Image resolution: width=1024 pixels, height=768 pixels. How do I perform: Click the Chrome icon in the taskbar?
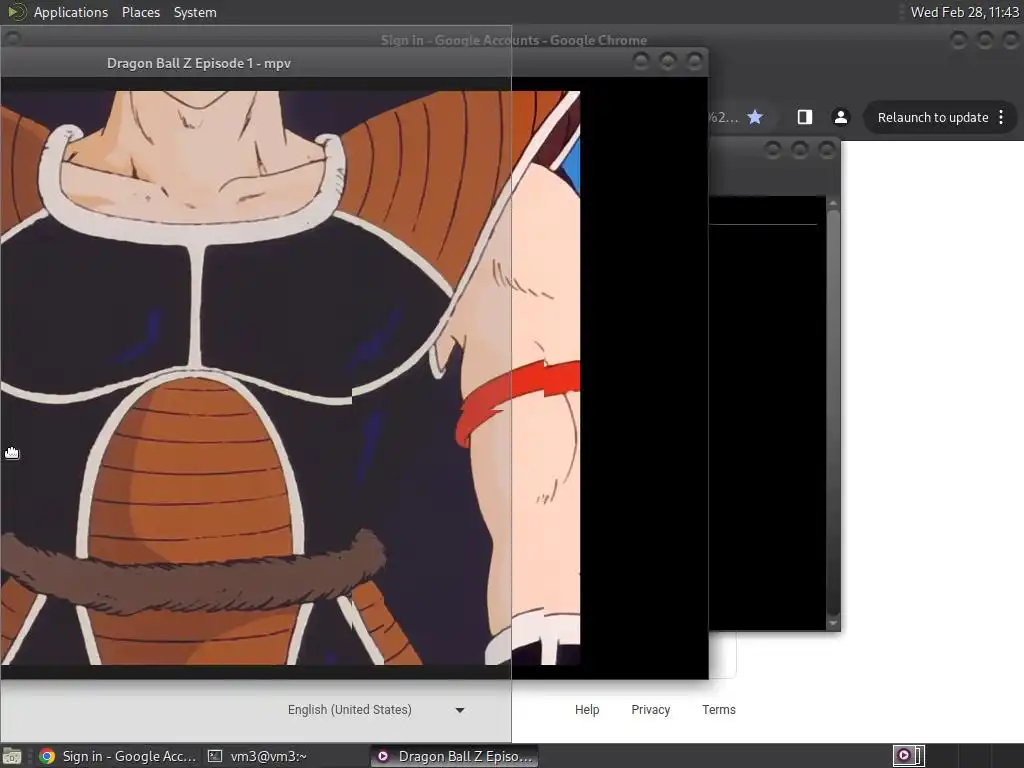47,756
